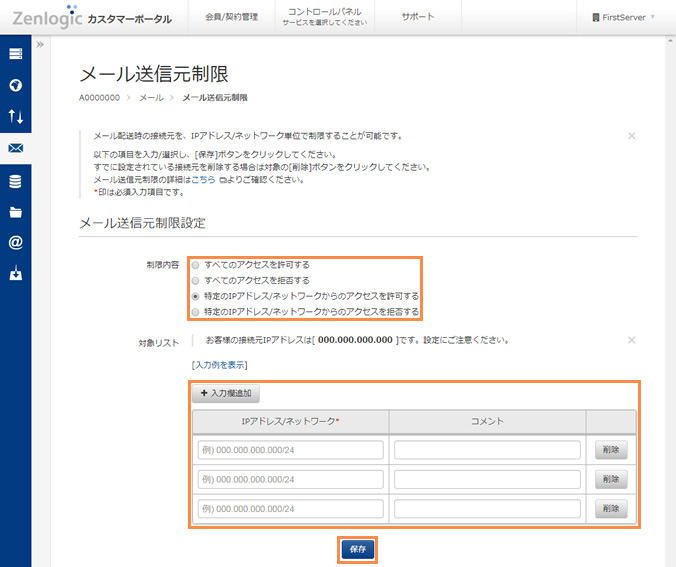Click the メール送信元制限設定 section heading

pos(143,223)
